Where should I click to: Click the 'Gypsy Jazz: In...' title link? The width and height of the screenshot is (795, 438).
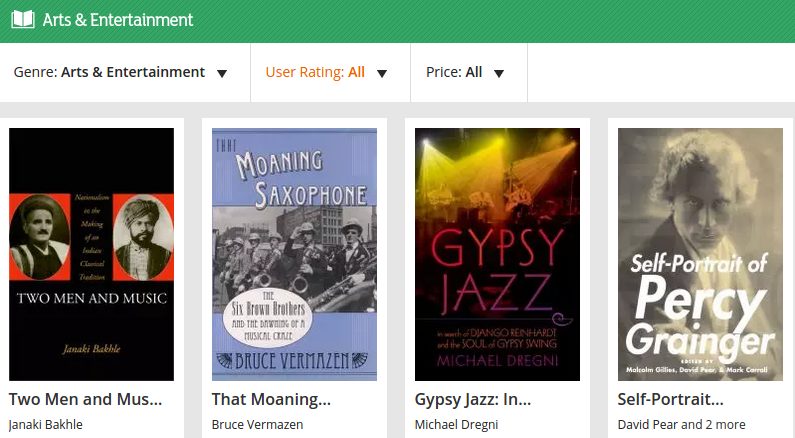(x=473, y=399)
